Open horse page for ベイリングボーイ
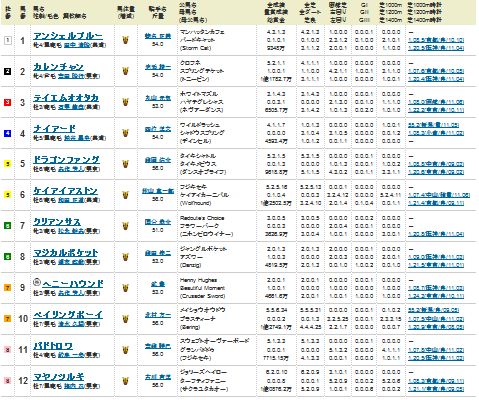The width and height of the screenshot is (479, 400). 68,315
